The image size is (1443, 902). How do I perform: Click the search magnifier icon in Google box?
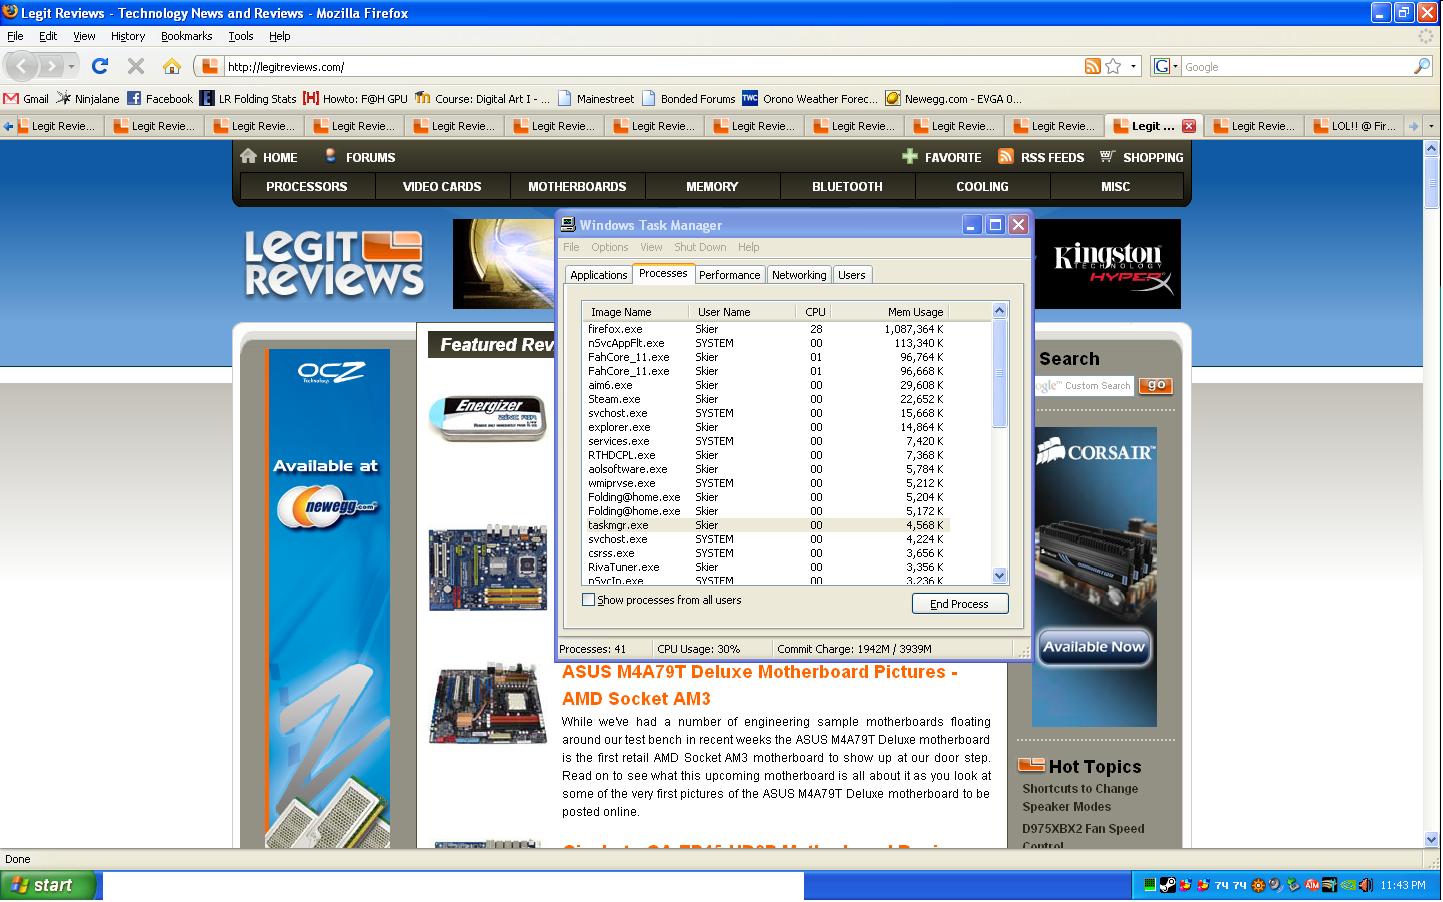tap(1422, 66)
